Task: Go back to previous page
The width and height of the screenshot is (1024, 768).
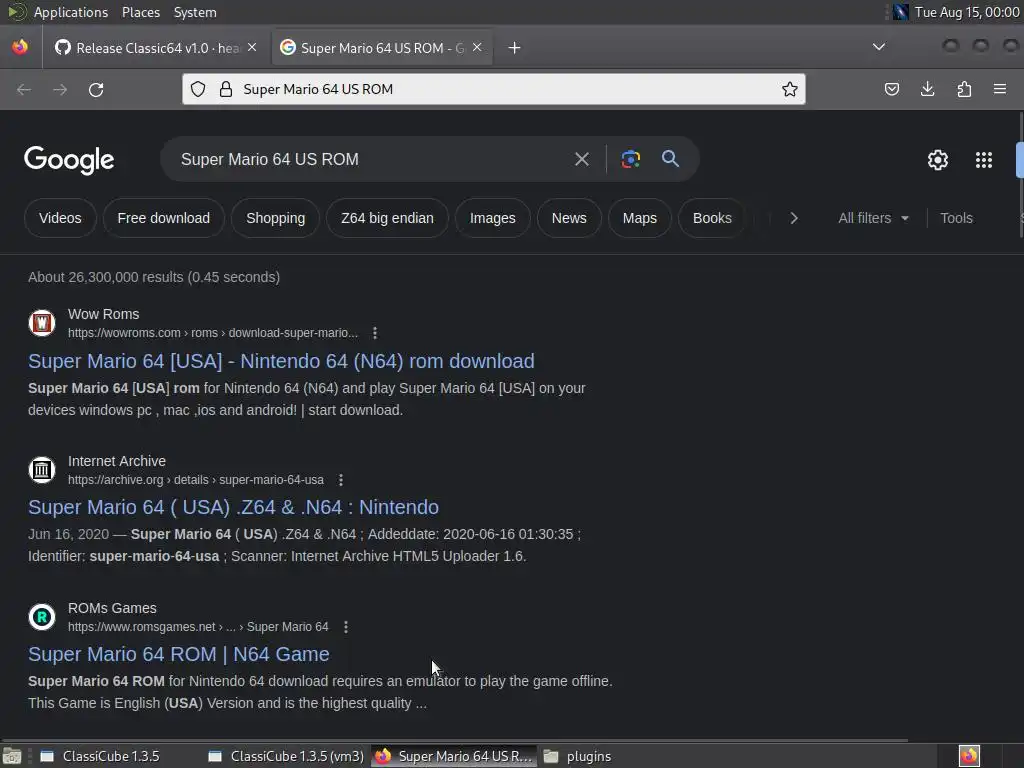Action: tap(24, 89)
